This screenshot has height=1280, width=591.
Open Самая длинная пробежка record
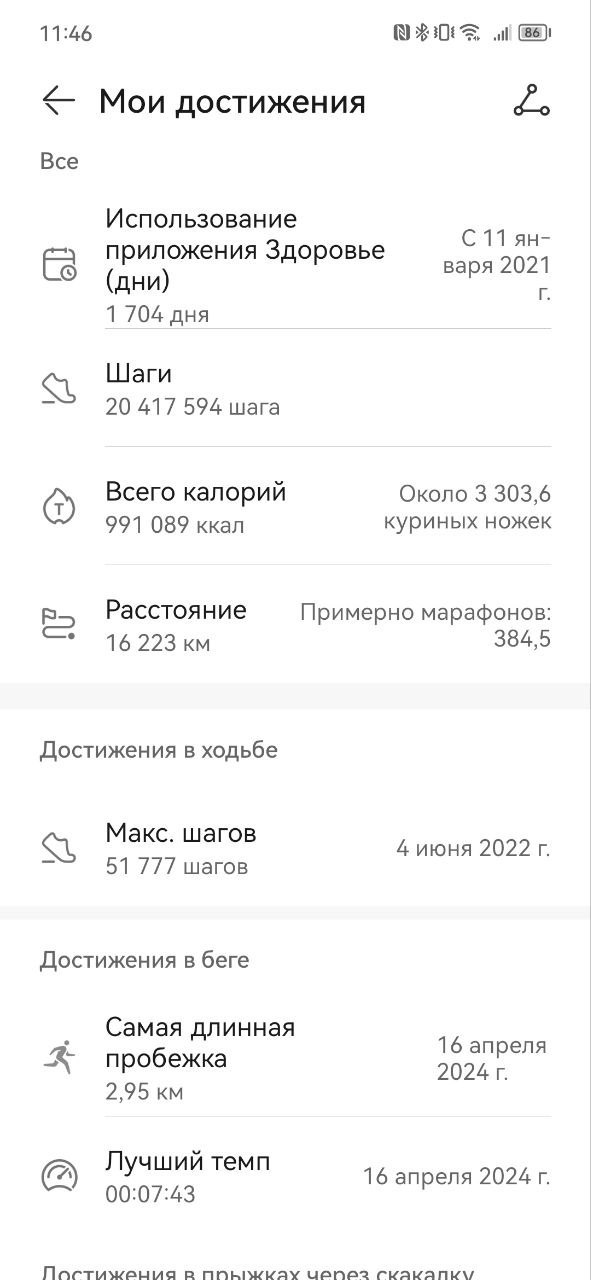[295, 1057]
